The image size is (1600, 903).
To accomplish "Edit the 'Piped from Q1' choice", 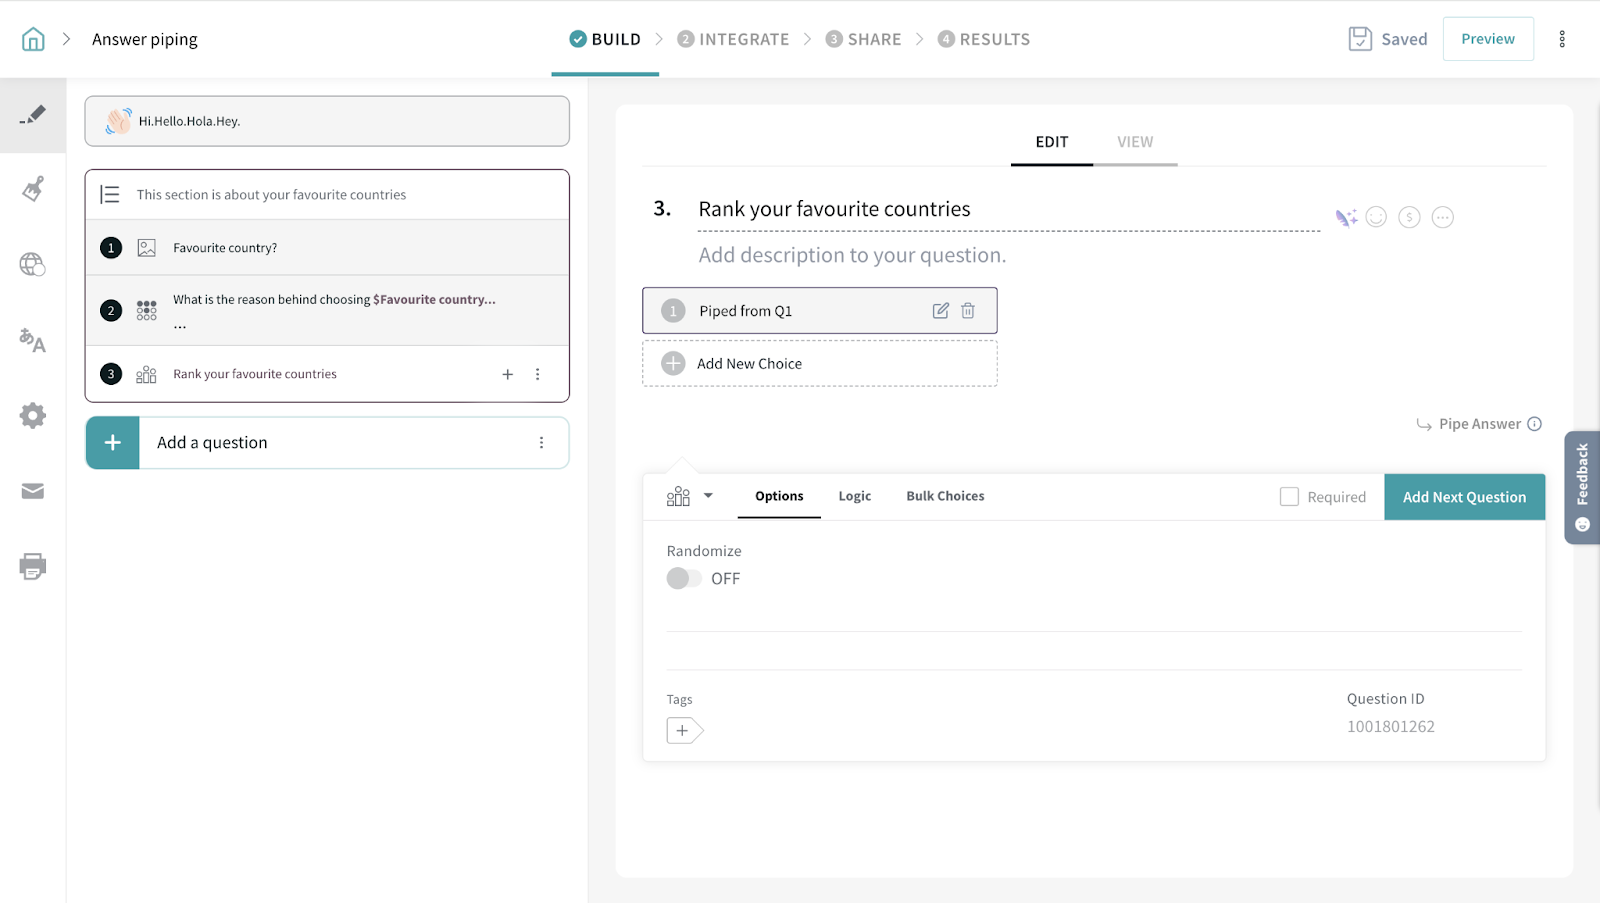I will 940,311.
